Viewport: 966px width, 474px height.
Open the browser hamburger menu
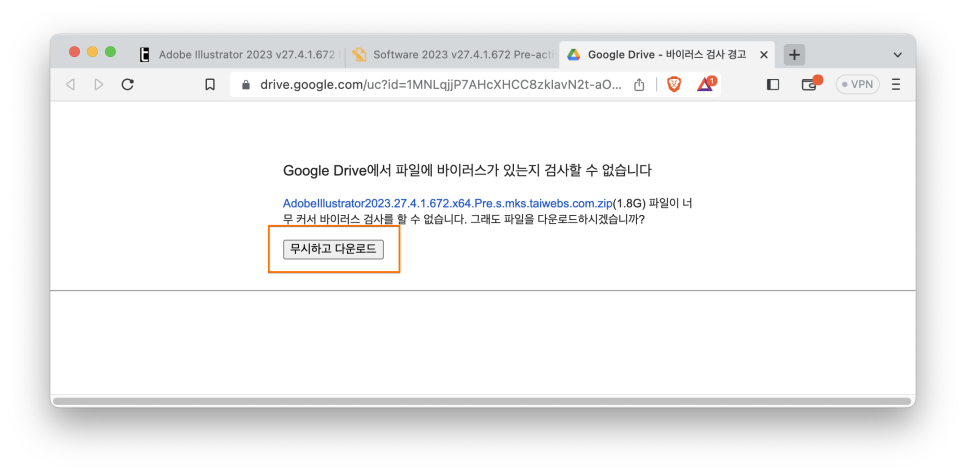point(896,84)
